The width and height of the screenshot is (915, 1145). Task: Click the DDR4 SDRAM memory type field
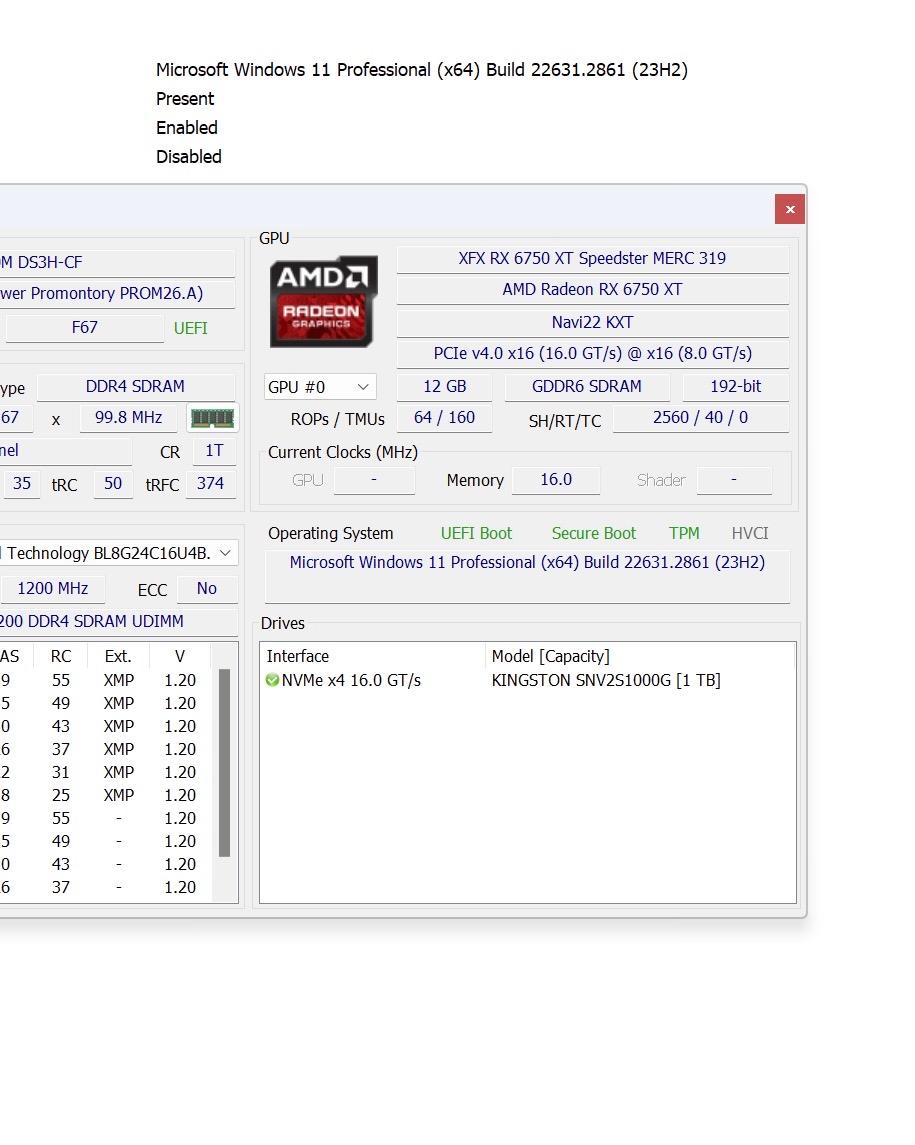[135, 386]
